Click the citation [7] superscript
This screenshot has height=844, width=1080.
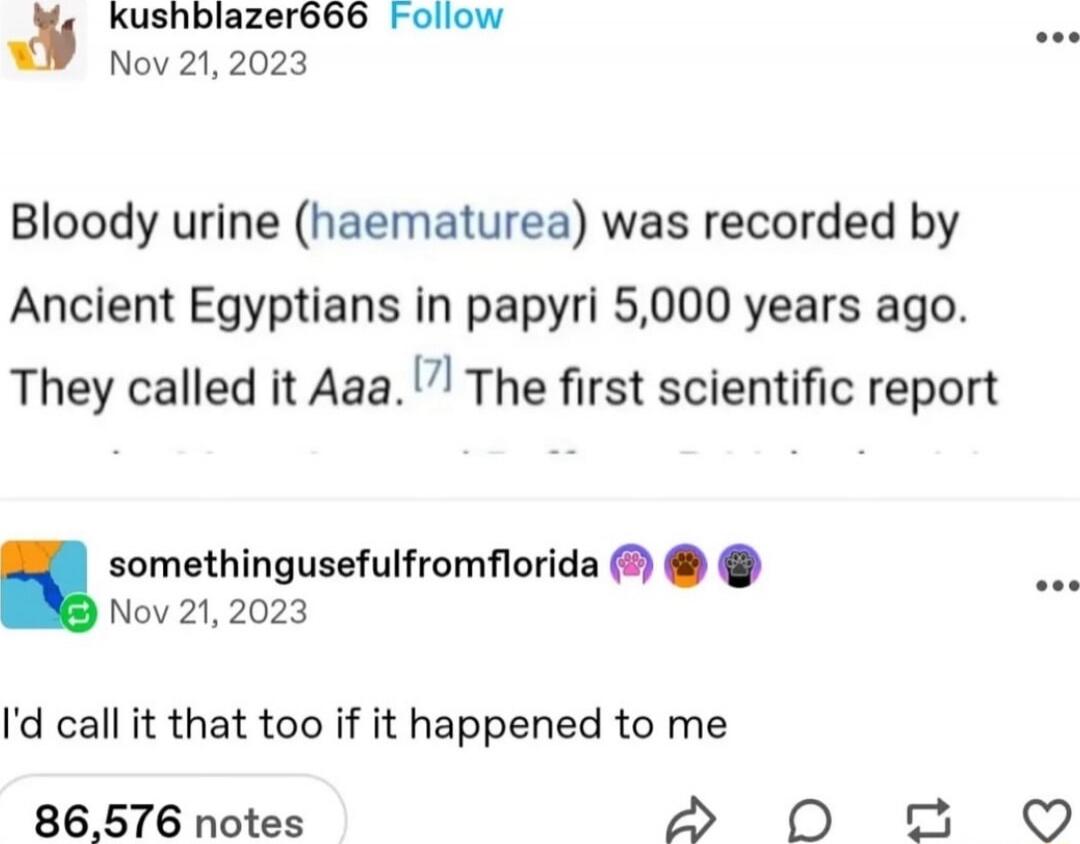pyautogui.click(x=434, y=376)
